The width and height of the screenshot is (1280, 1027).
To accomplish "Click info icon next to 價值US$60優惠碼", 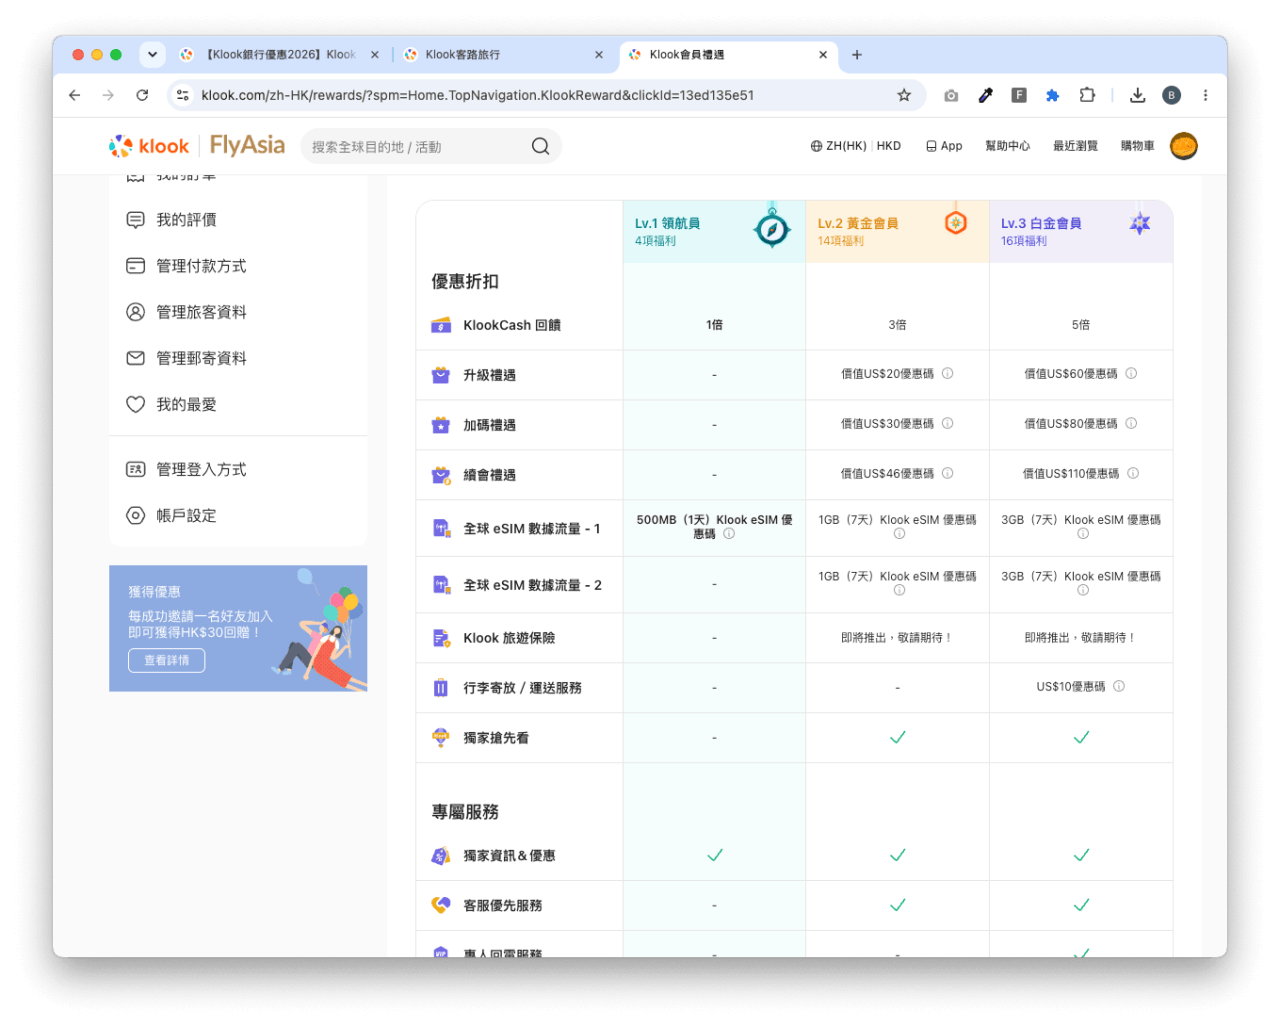I will coord(1131,373).
